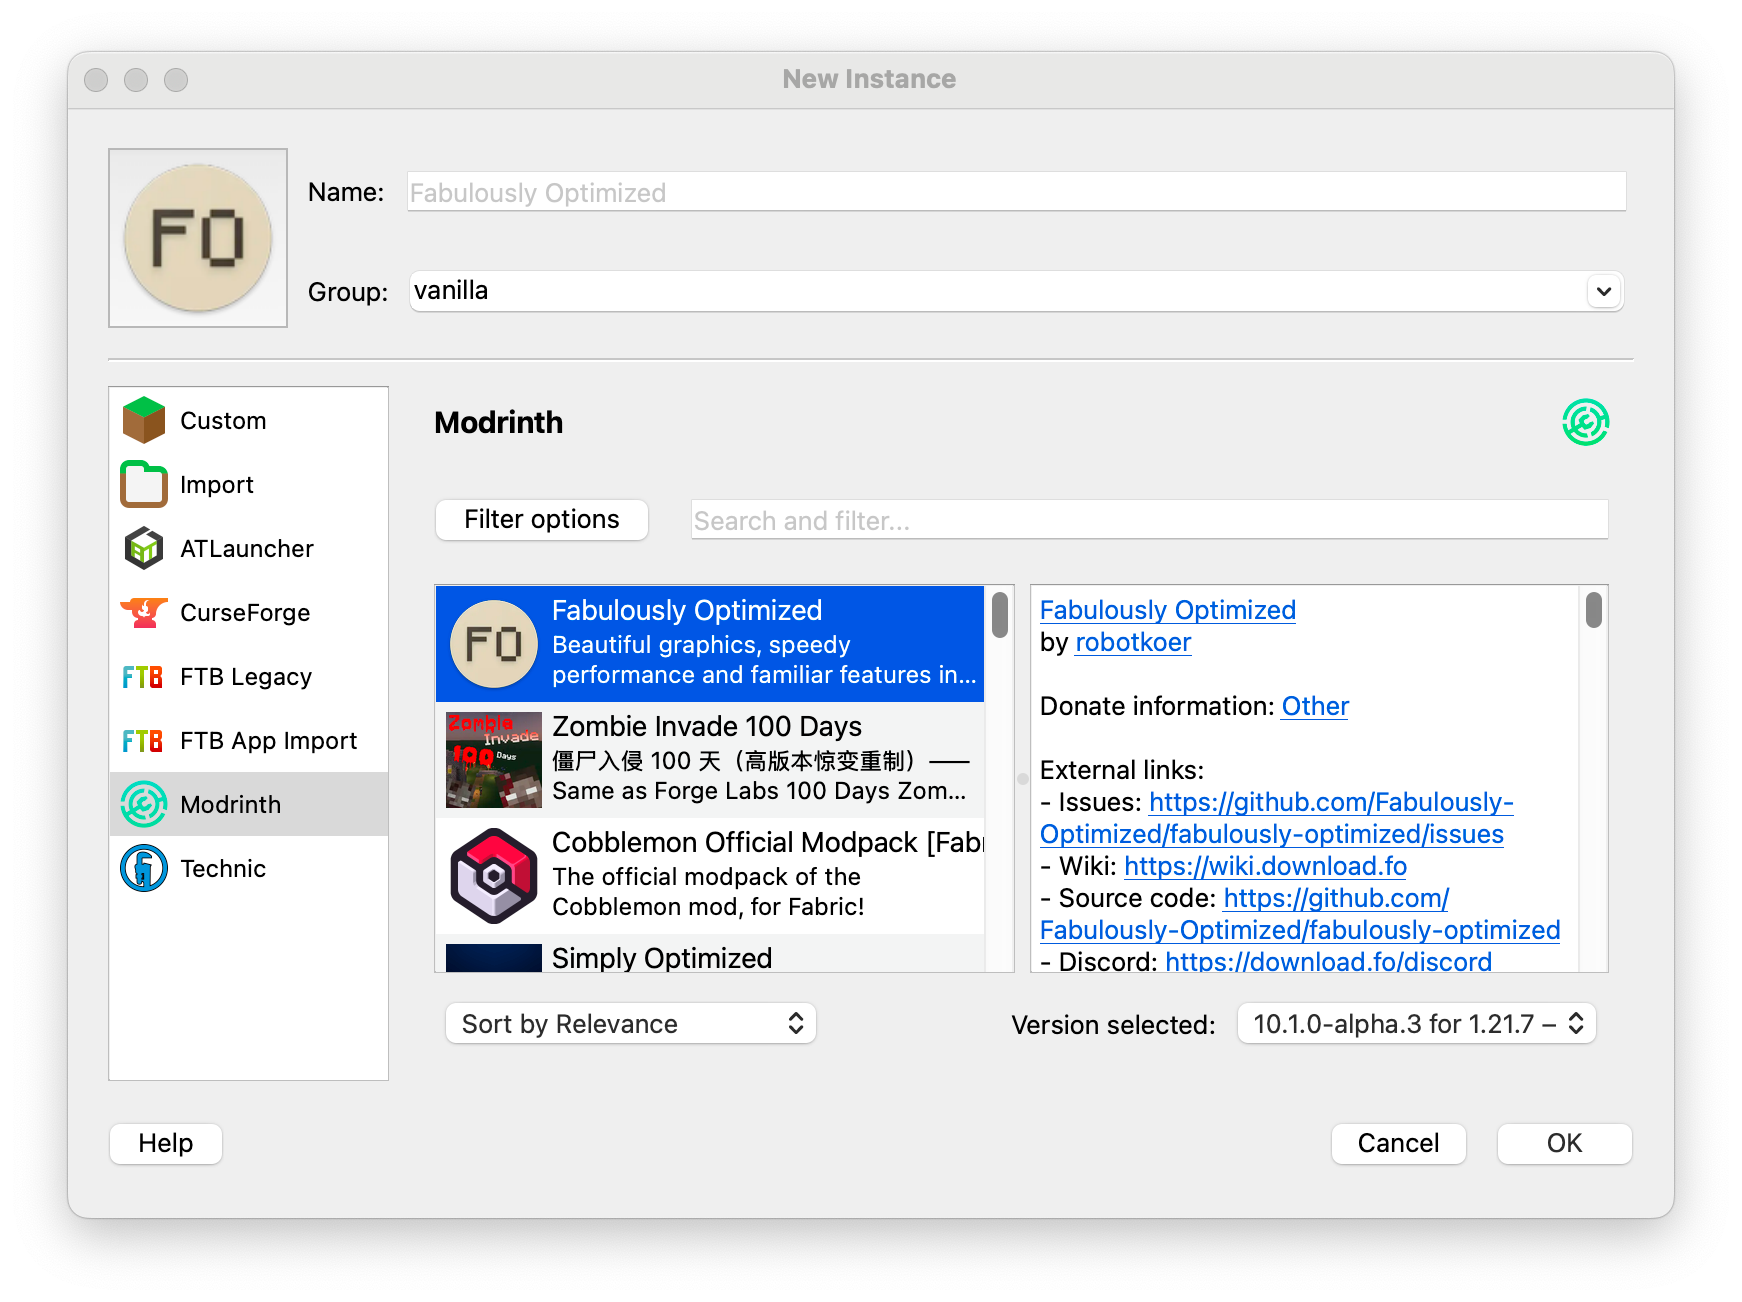Switch to the Import page
Image resolution: width=1742 pixels, height=1302 pixels.
click(x=249, y=484)
